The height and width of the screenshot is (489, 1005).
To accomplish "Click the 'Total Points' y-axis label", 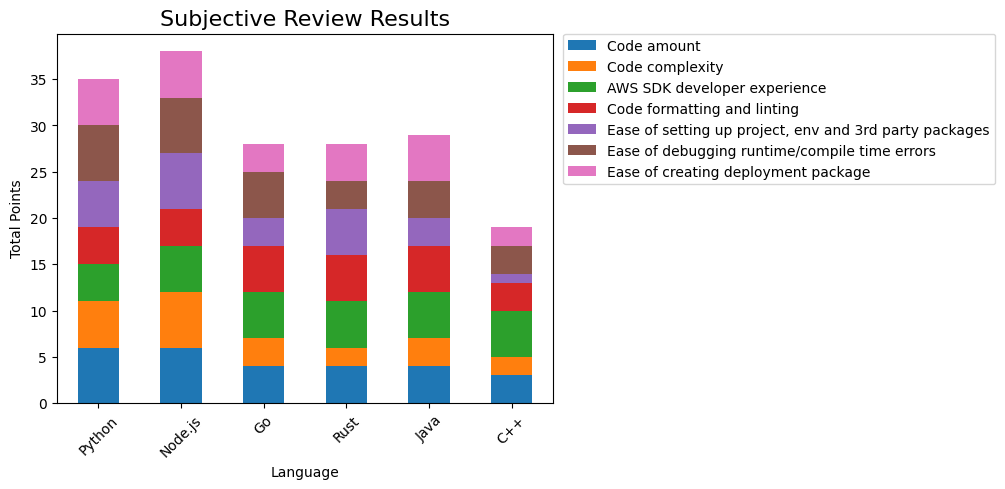I will pos(15,220).
